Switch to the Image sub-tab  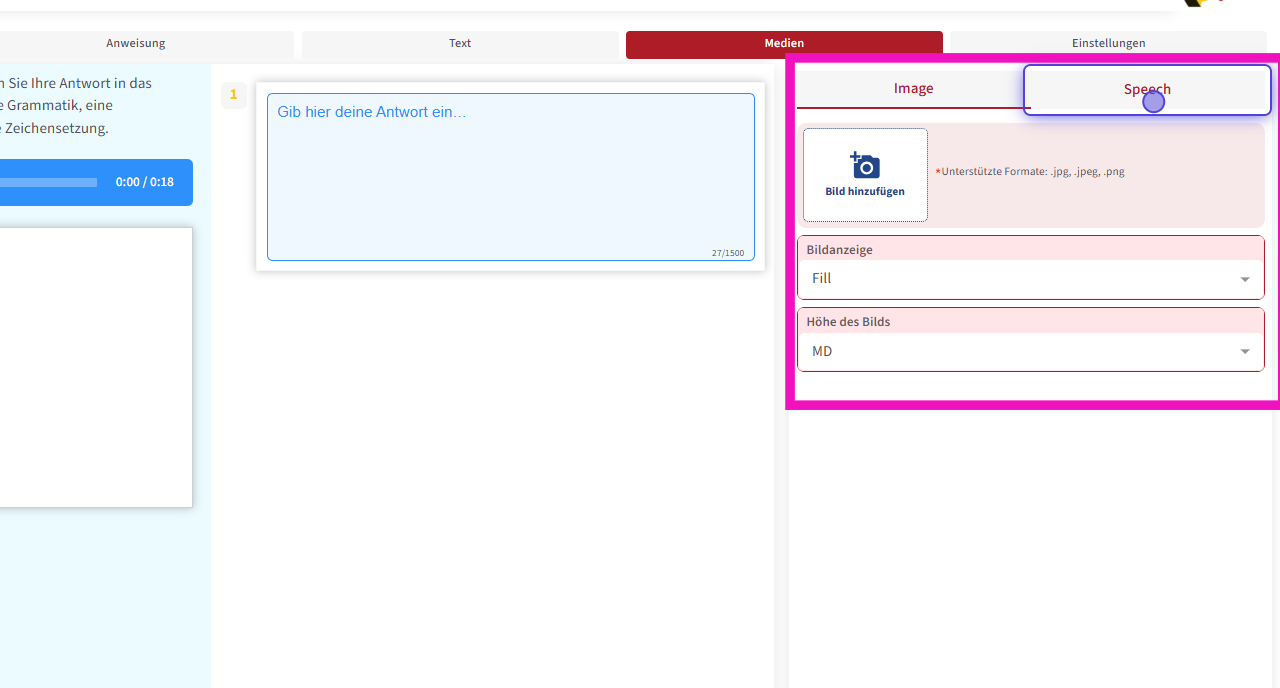pyautogui.click(x=913, y=89)
